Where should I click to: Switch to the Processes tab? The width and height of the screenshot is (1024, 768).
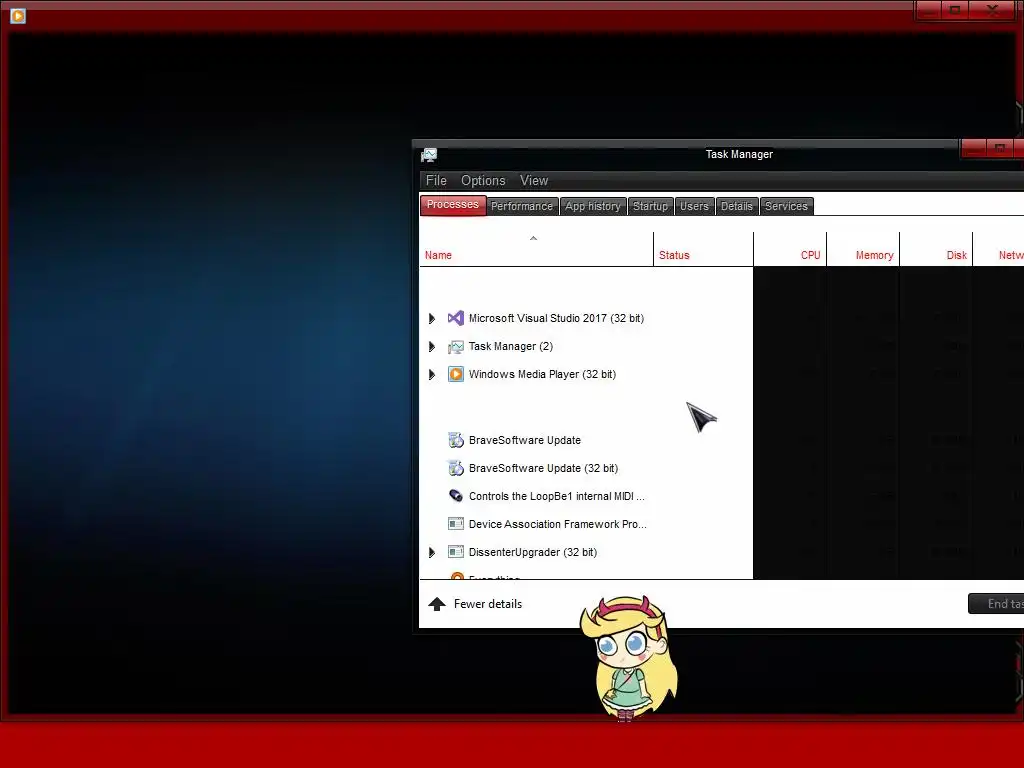453,204
